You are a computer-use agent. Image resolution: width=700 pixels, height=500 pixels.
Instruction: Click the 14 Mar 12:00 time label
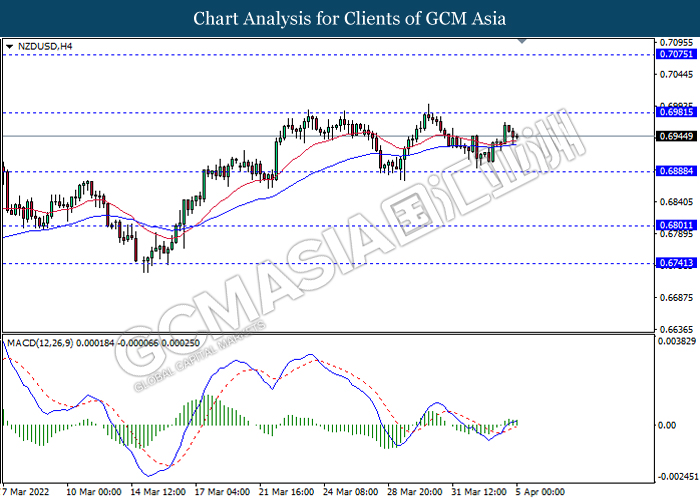[x=158, y=492]
